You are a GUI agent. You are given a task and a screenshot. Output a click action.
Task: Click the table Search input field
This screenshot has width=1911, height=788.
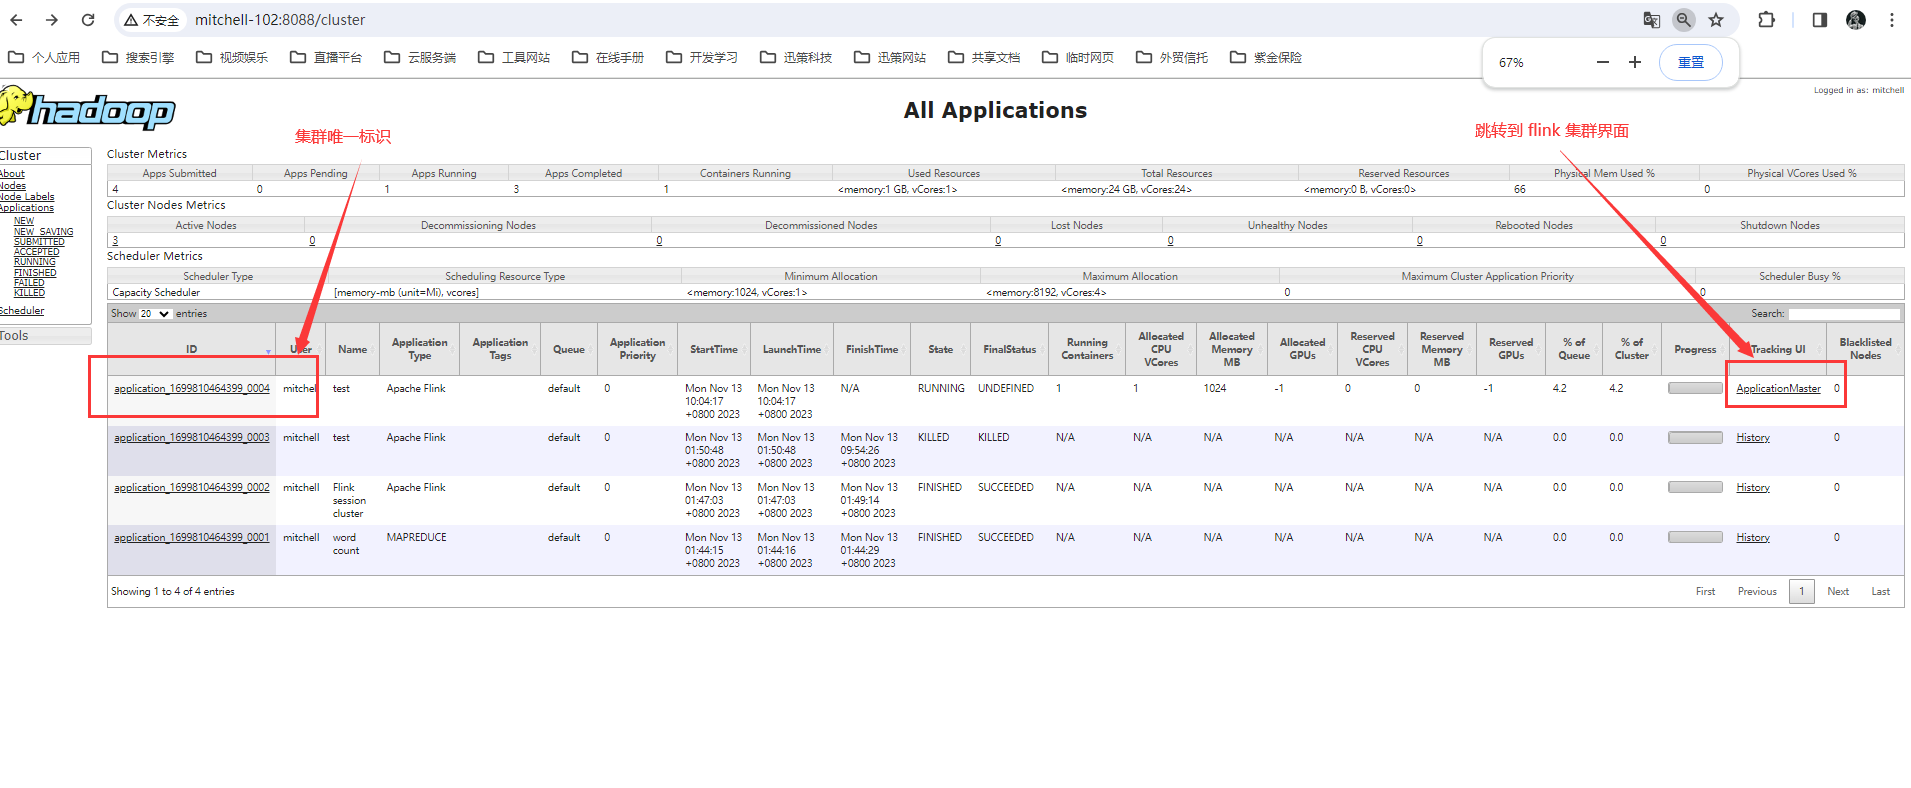tap(1844, 314)
